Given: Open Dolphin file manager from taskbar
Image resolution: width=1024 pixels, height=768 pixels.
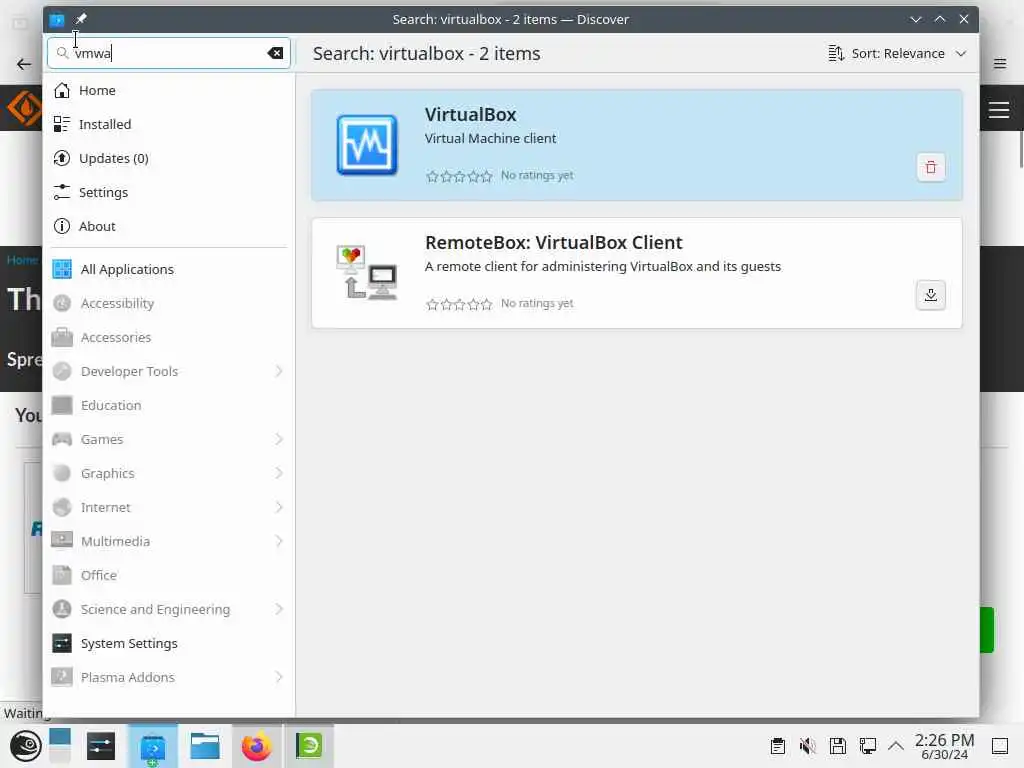Looking at the screenshot, I should pyautogui.click(x=204, y=746).
